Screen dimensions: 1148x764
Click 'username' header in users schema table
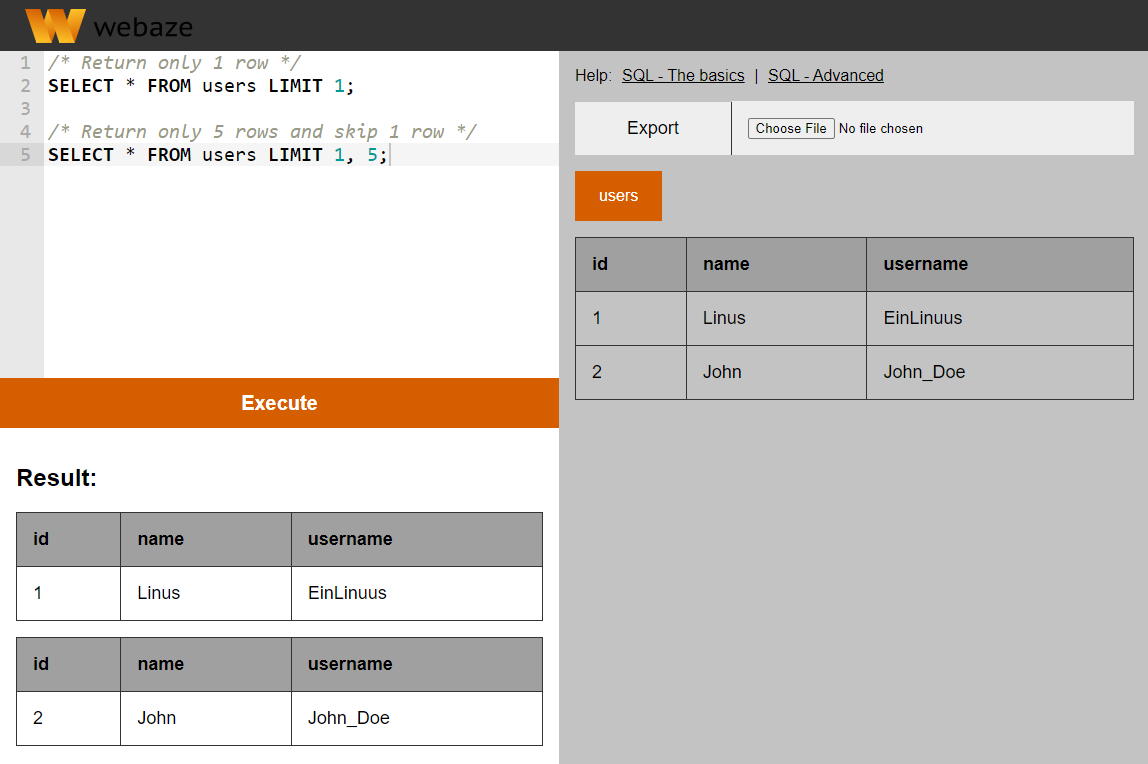point(999,264)
